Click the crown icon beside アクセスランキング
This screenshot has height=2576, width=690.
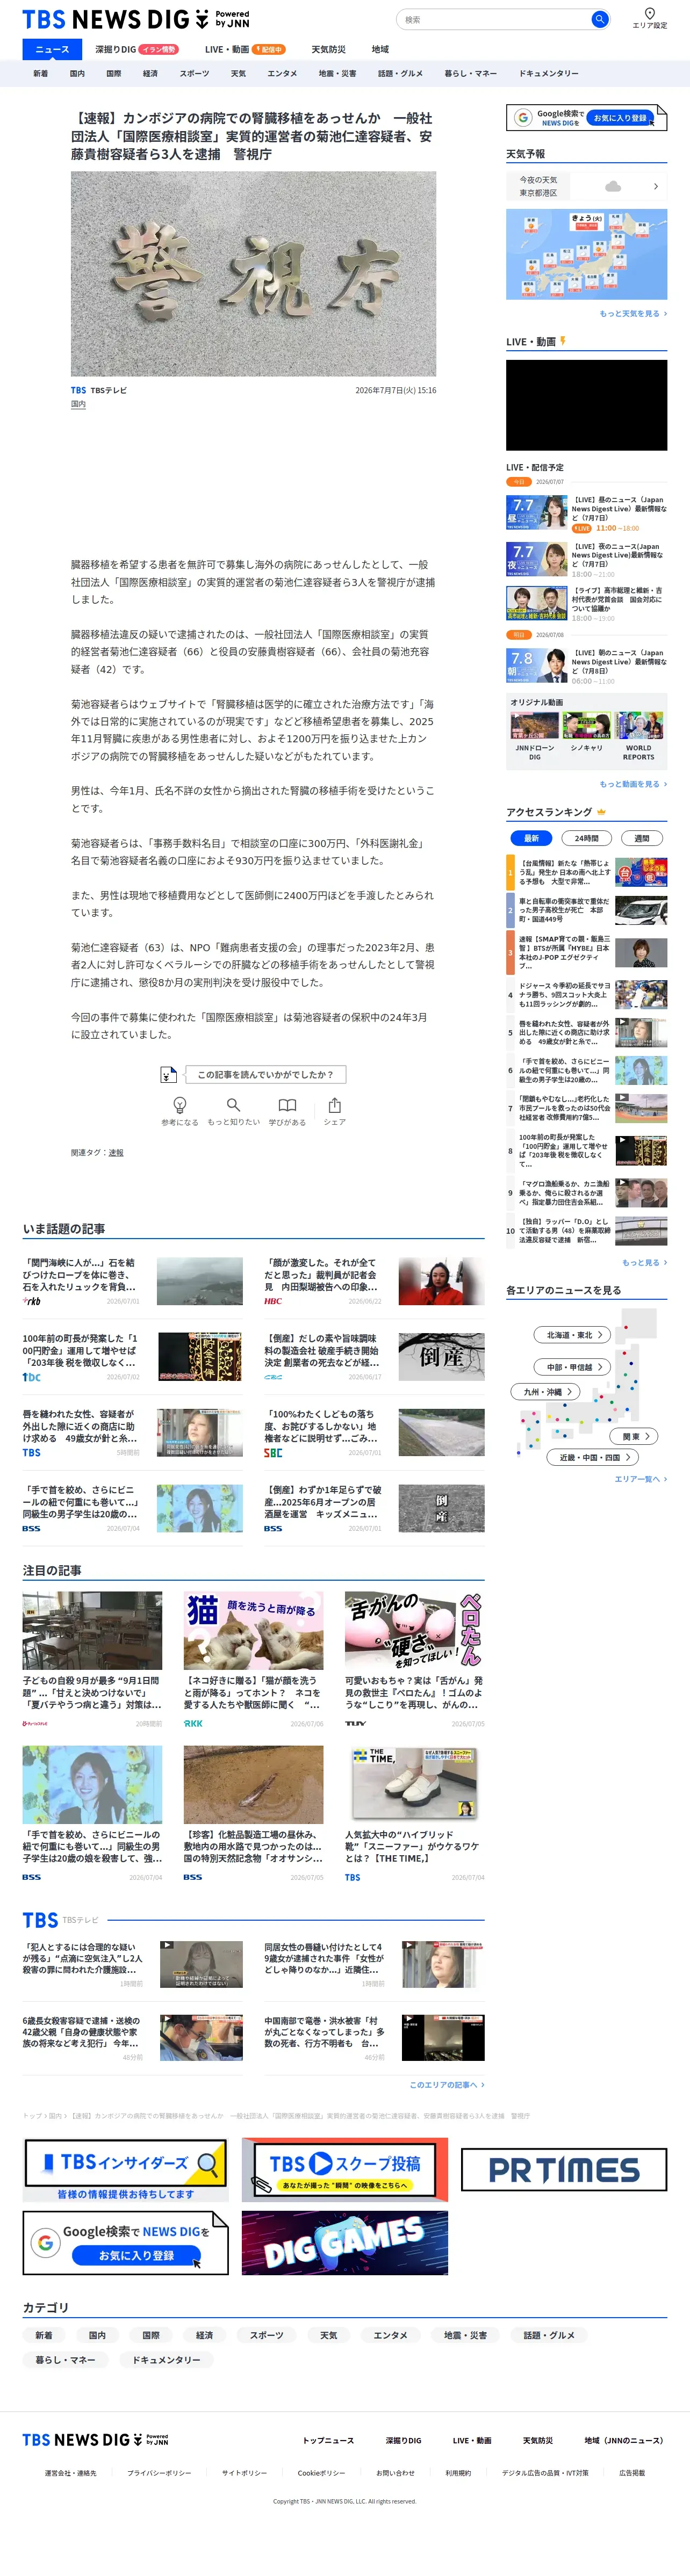point(600,812)
